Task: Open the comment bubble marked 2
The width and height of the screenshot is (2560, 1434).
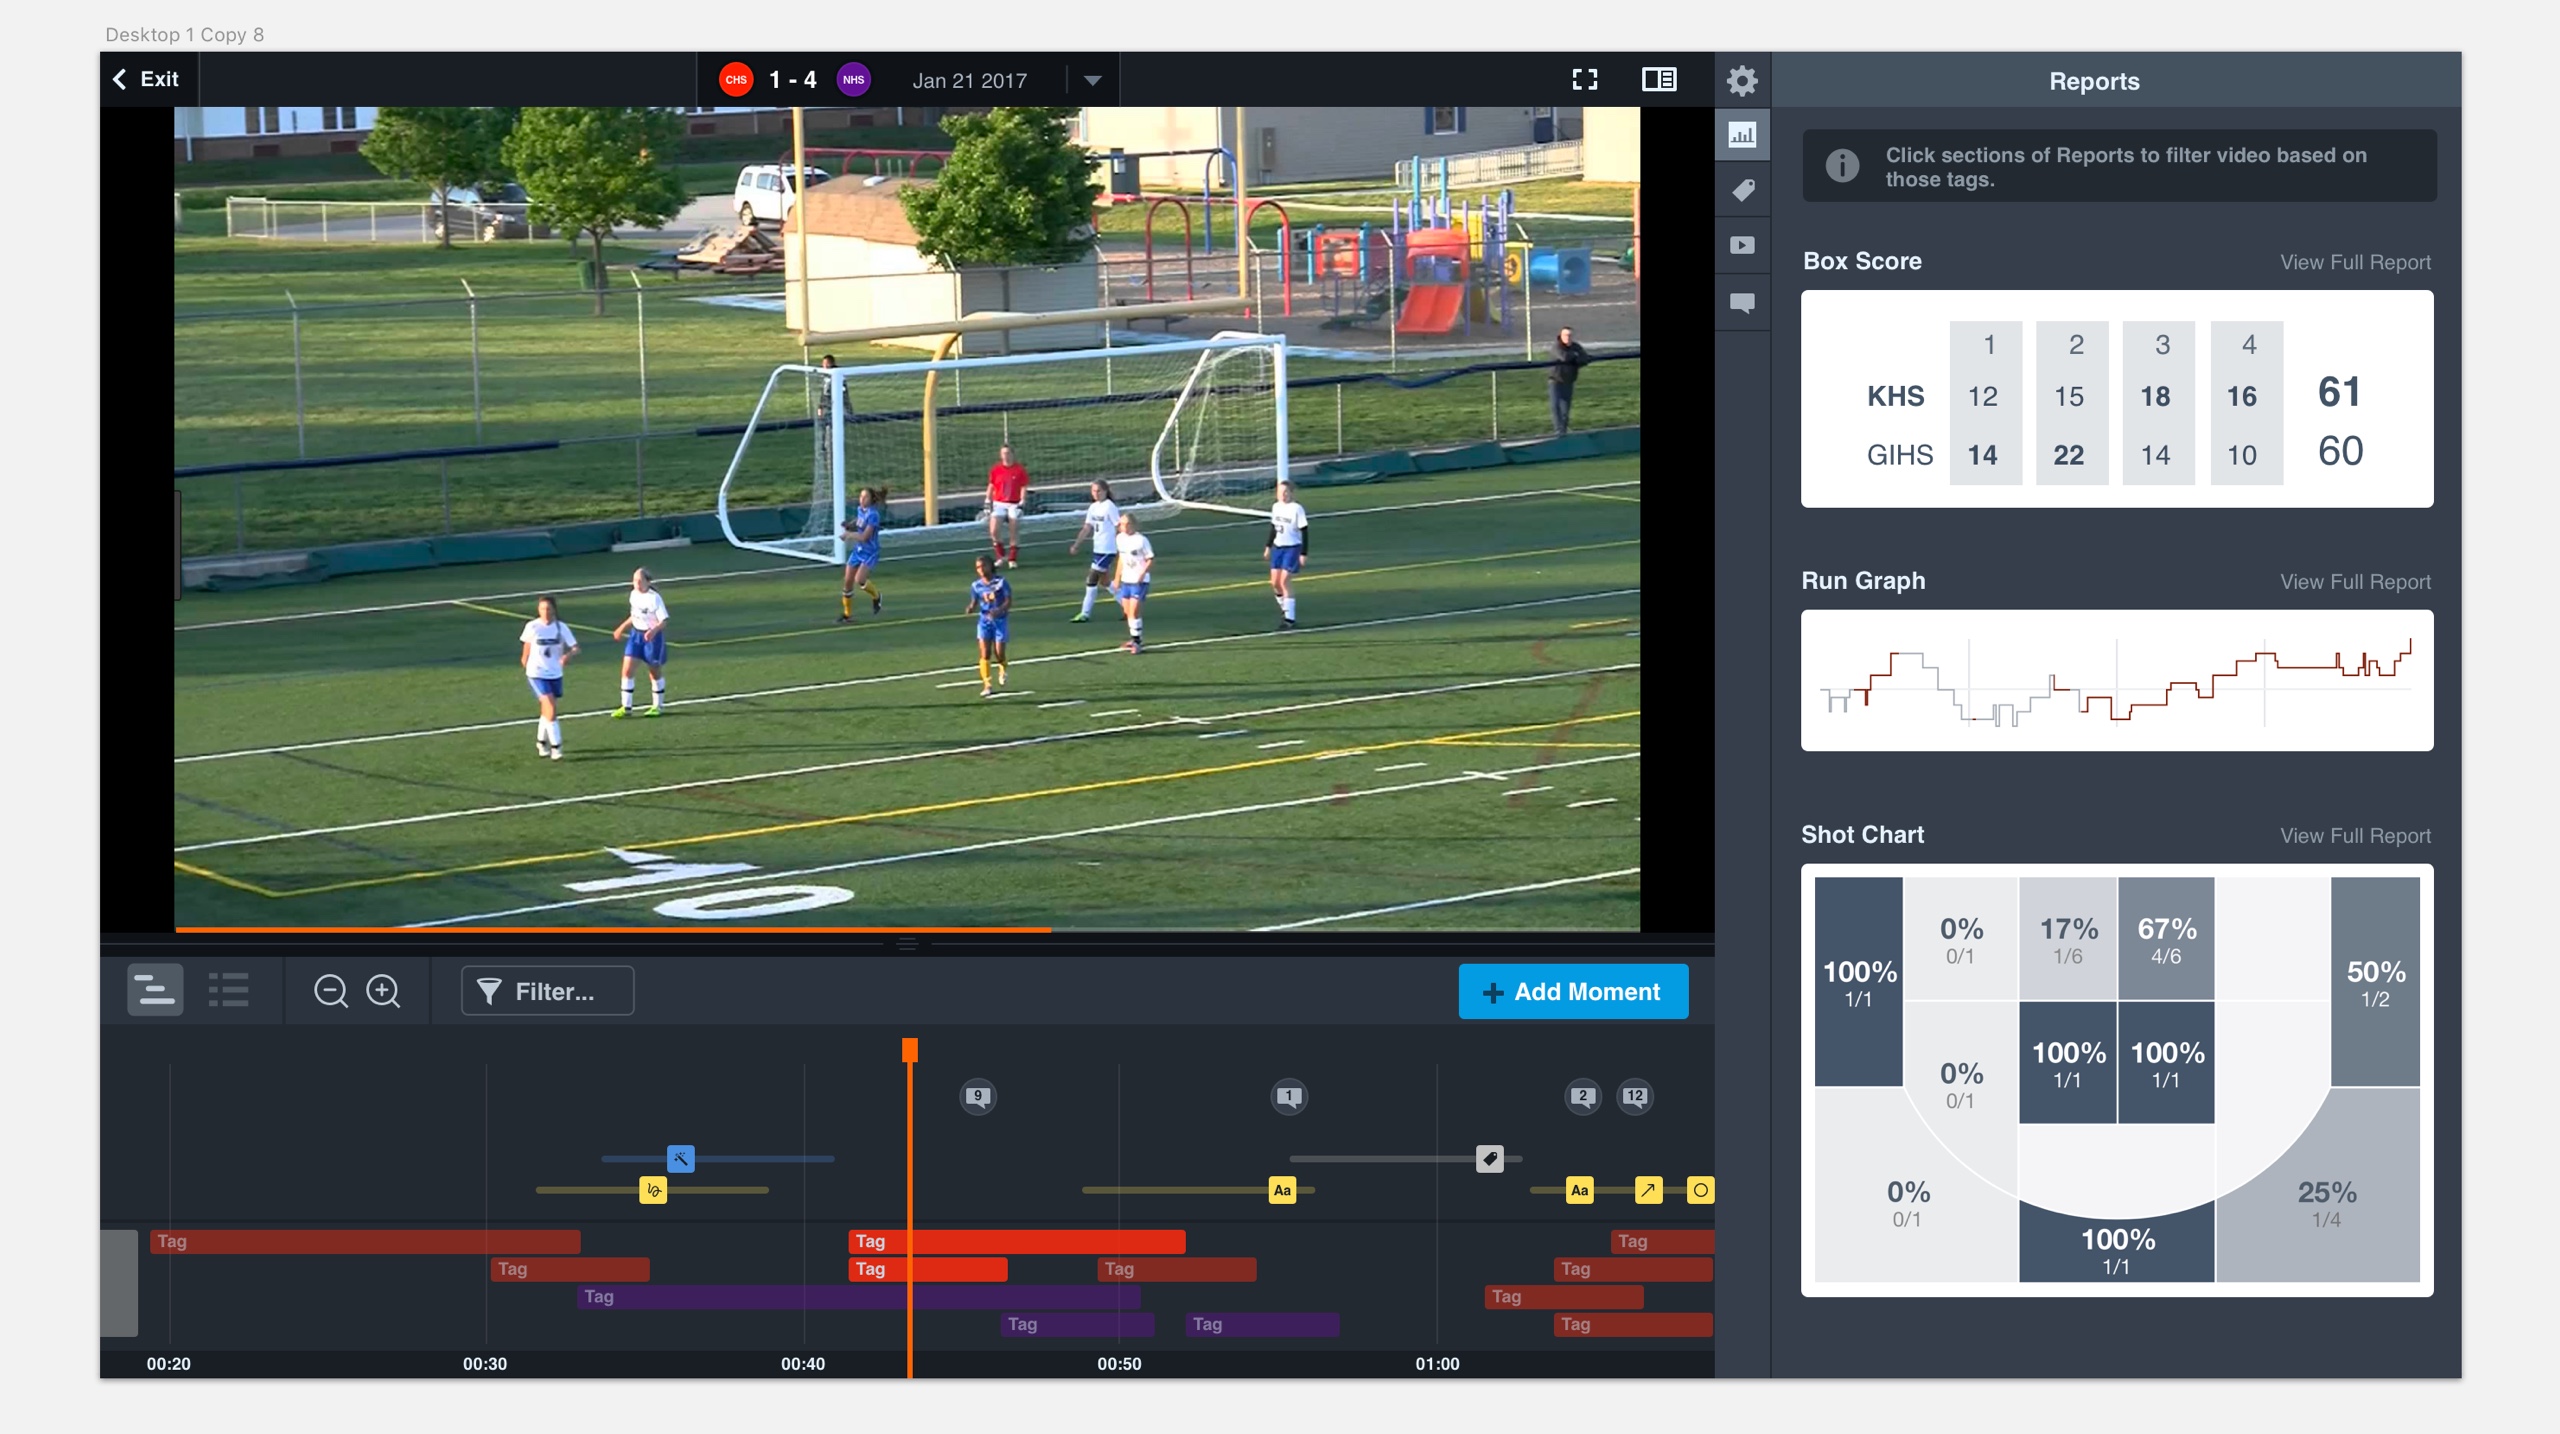Action: tap(1582, 1097)
